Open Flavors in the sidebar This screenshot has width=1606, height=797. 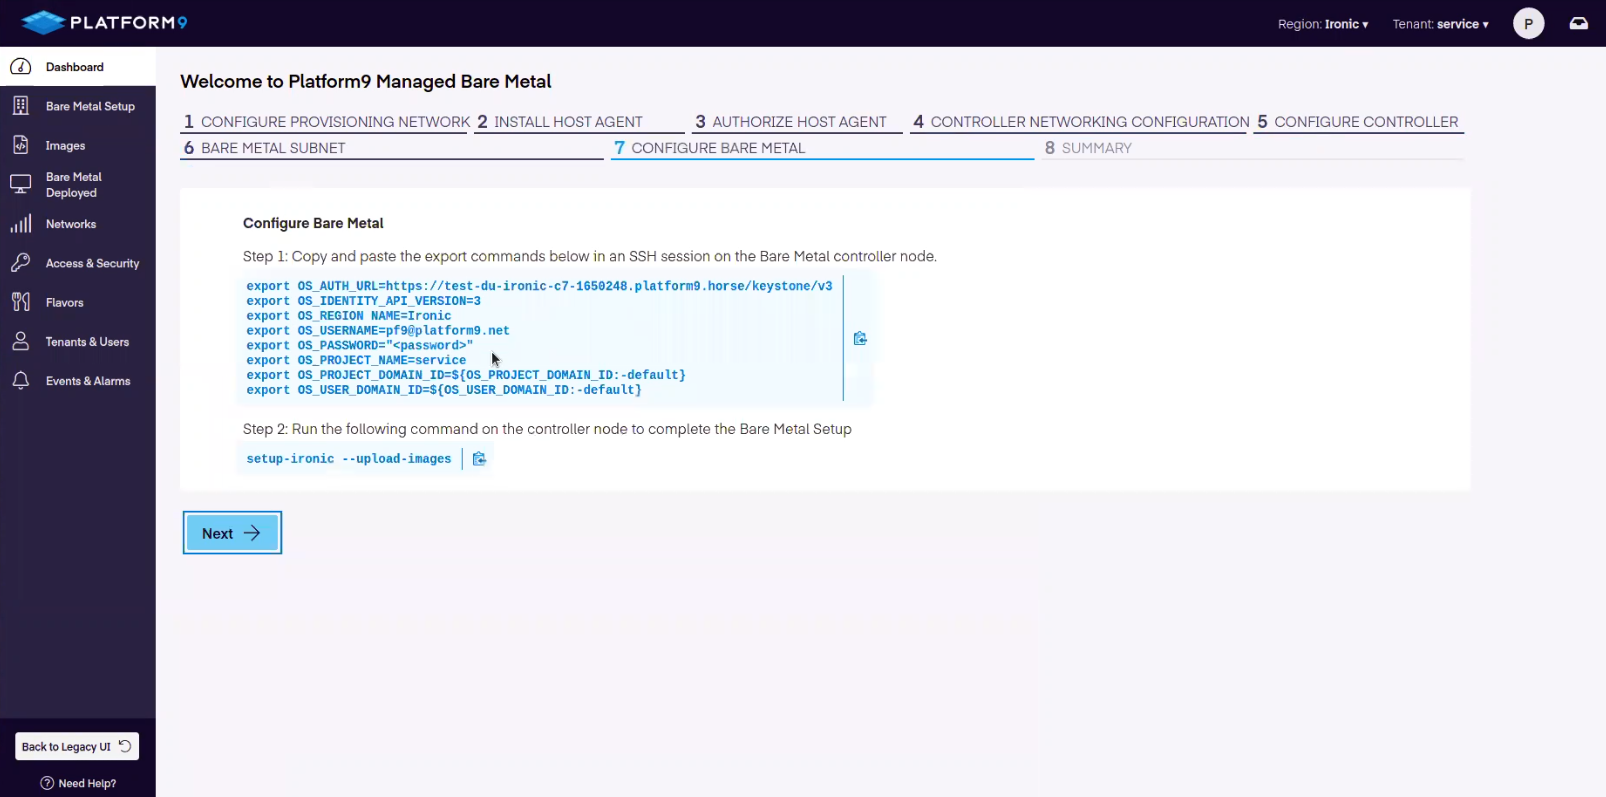78,302
